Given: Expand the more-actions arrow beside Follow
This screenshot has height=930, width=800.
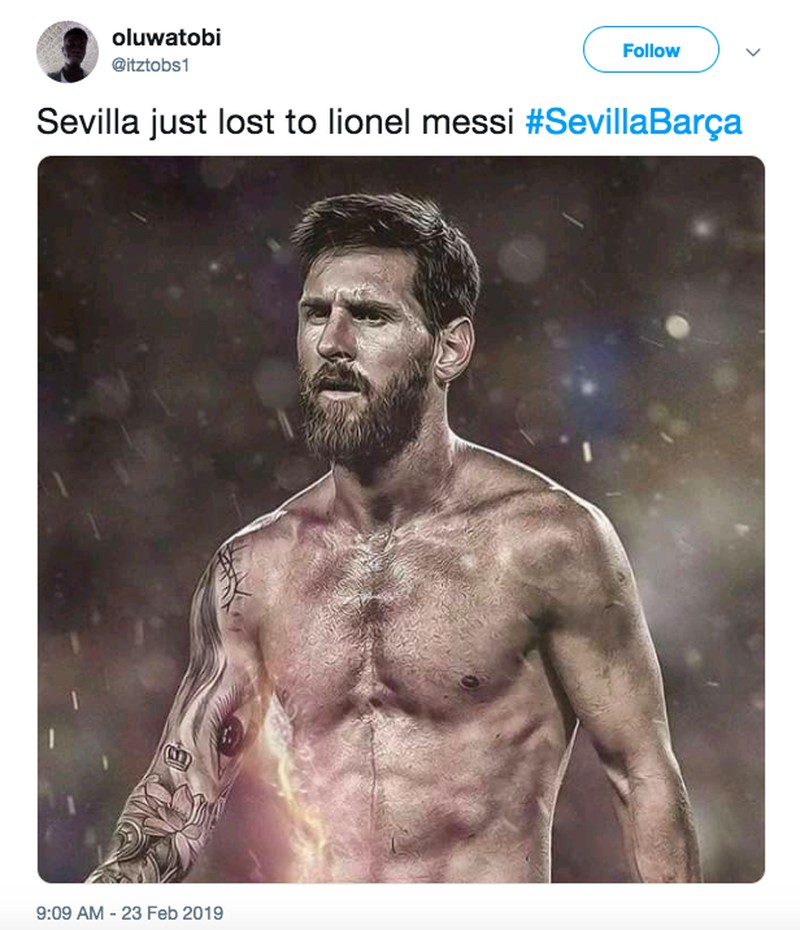Looking at the screenshot, I should [x=753, y=51].
